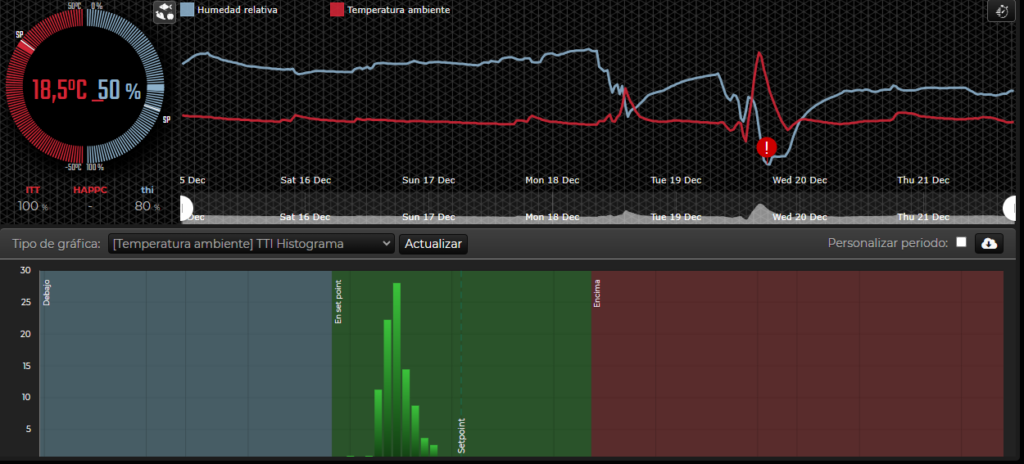Click Wed 20 Dec on the range navigator
Viewport: 1024px width, 464px height.
click(x=797, y=216)
